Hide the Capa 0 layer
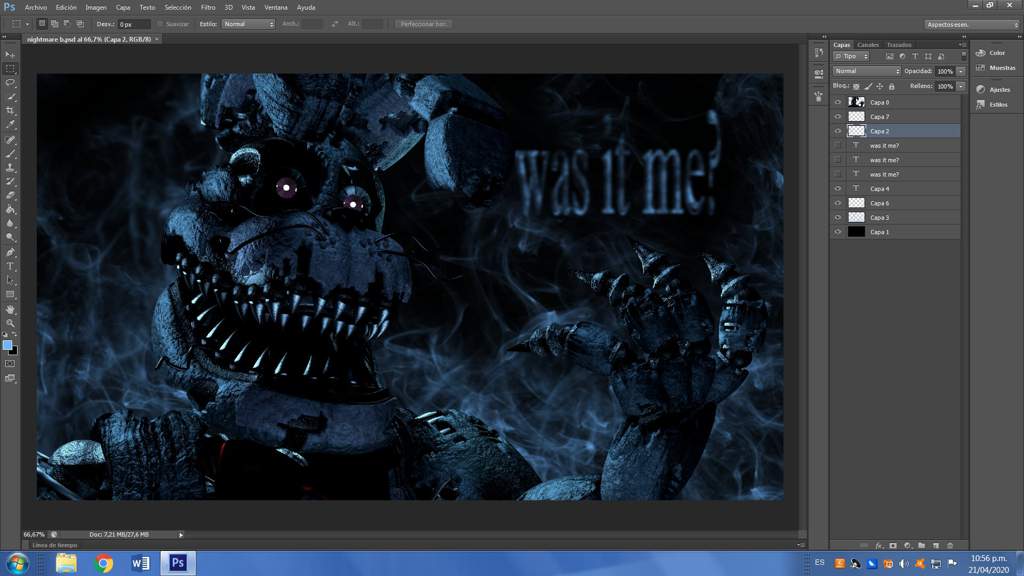Screen dimensions: 1024x576 [838, 102]
